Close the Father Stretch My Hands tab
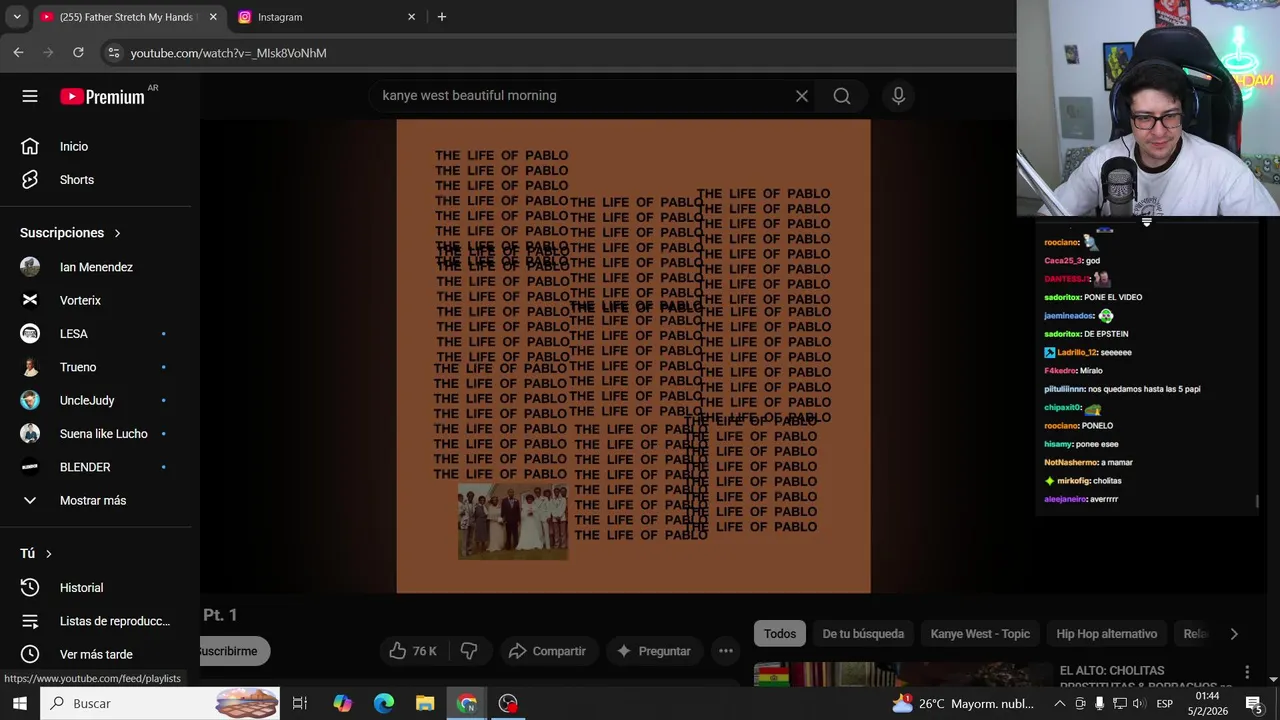Viewport: 1280px width, 720px height. (x=213, y=17)
